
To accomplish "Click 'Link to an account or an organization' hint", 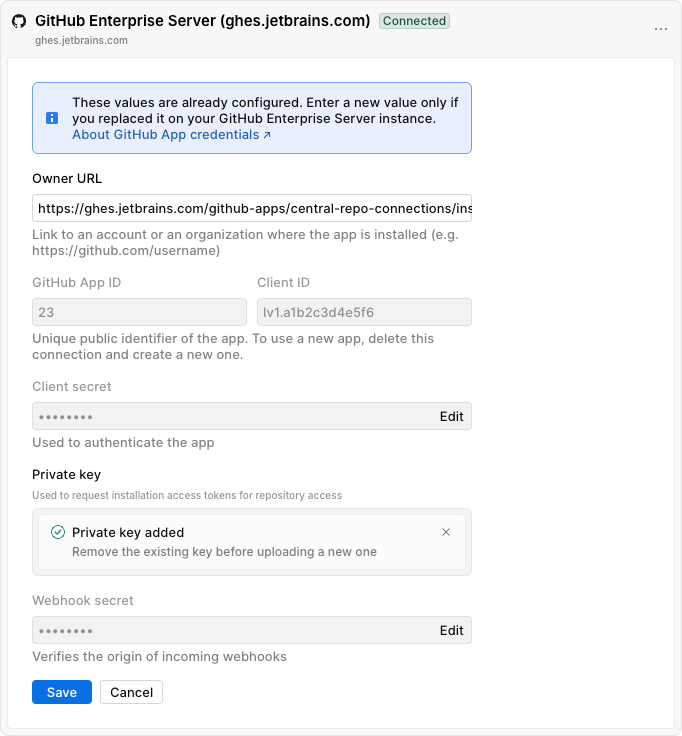I will (x=245, y=242).
